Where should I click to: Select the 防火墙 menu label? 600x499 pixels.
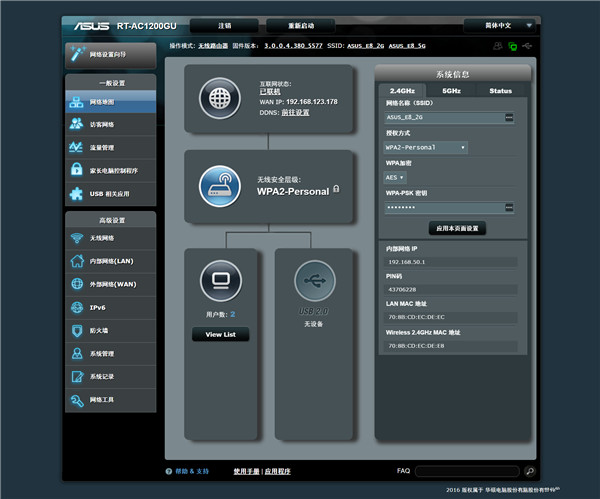pyautogui.click(x=99, y=331)
